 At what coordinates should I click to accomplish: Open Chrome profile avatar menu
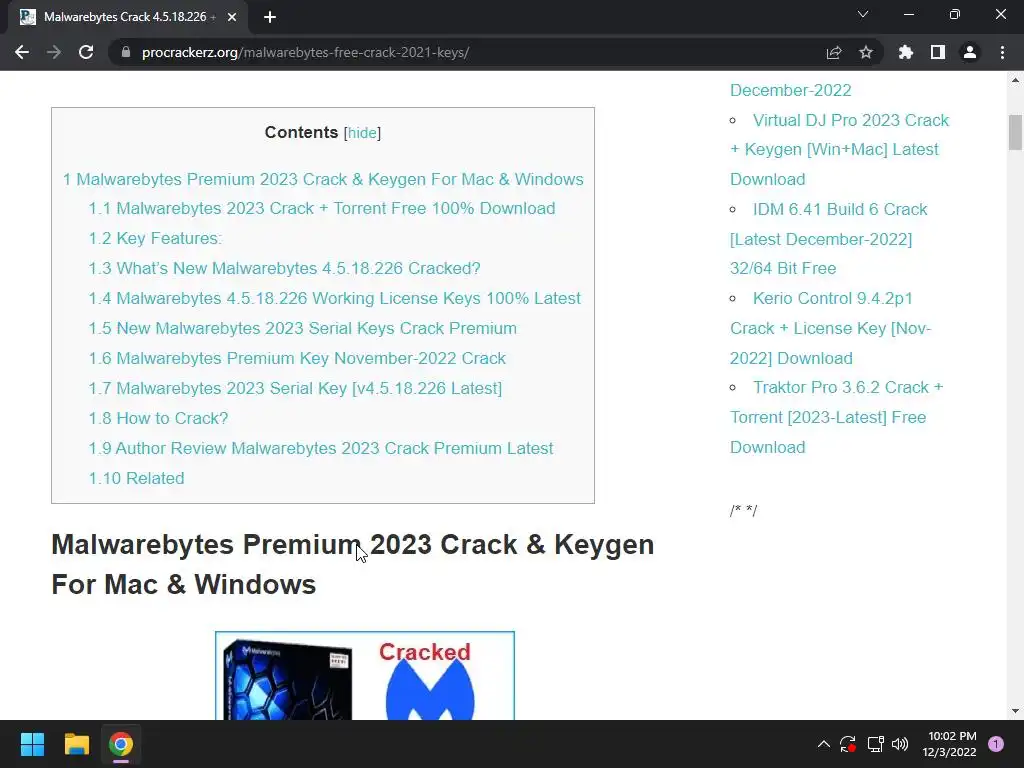click(970, 52)
